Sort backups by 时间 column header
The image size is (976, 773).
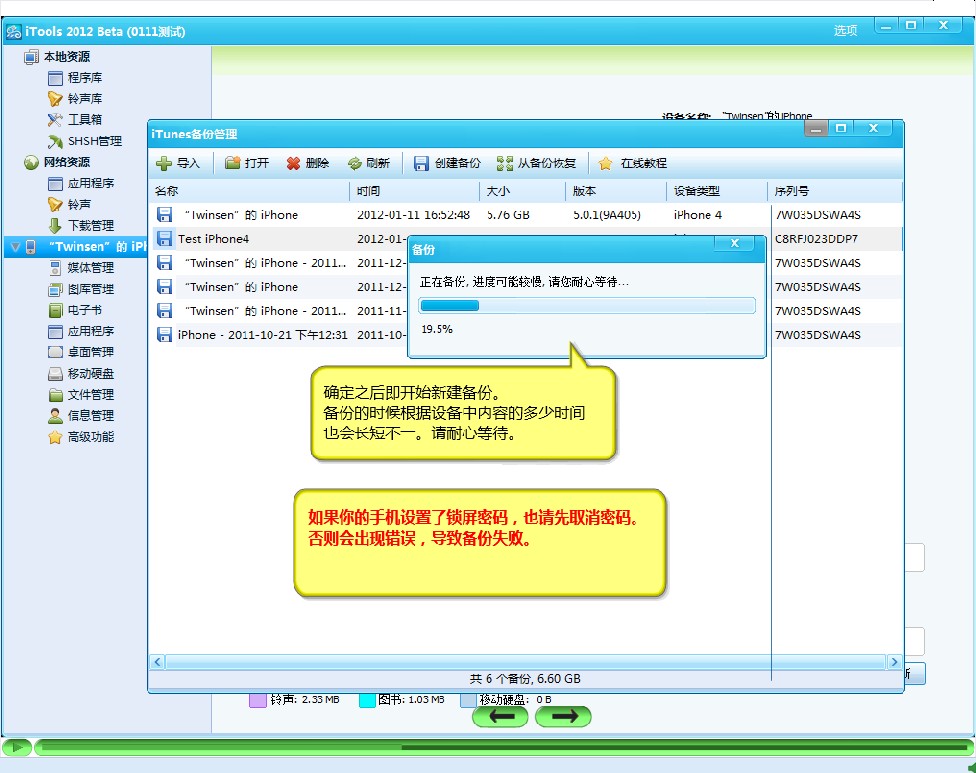(x=413, y=191)
